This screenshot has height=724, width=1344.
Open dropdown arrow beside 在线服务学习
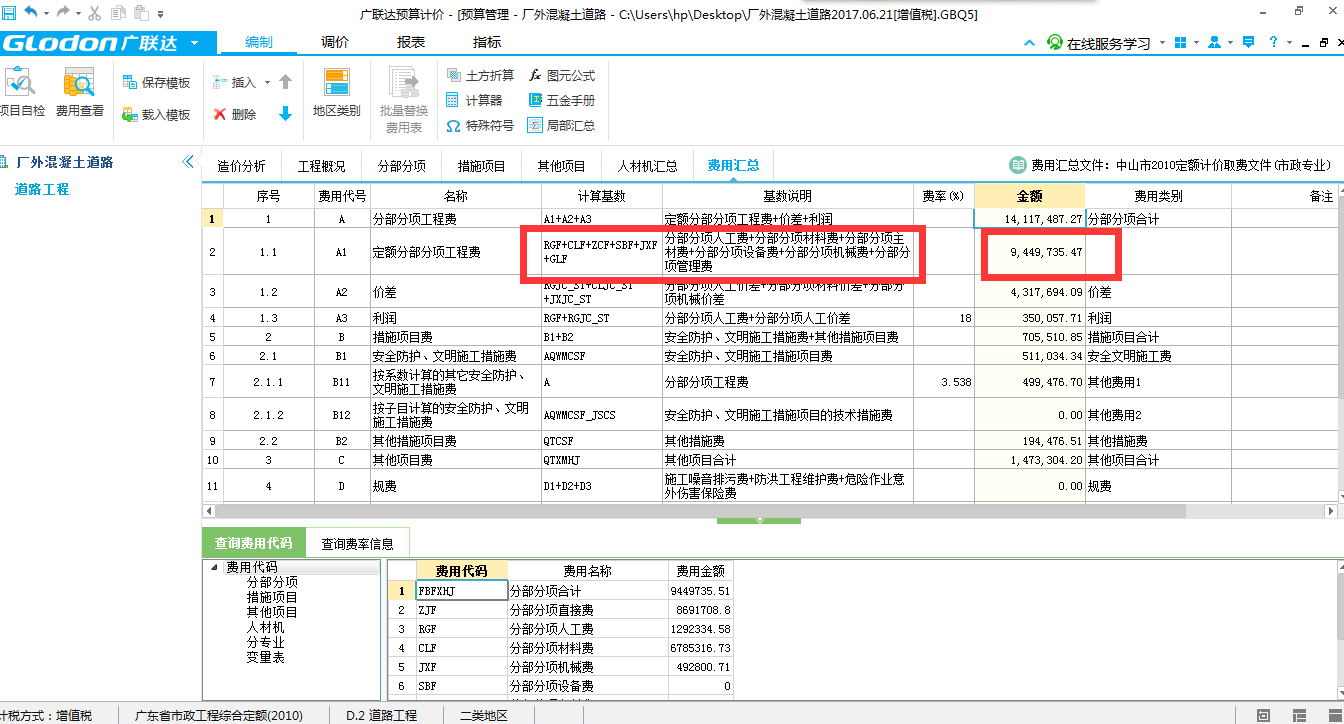click(1162, 43)
